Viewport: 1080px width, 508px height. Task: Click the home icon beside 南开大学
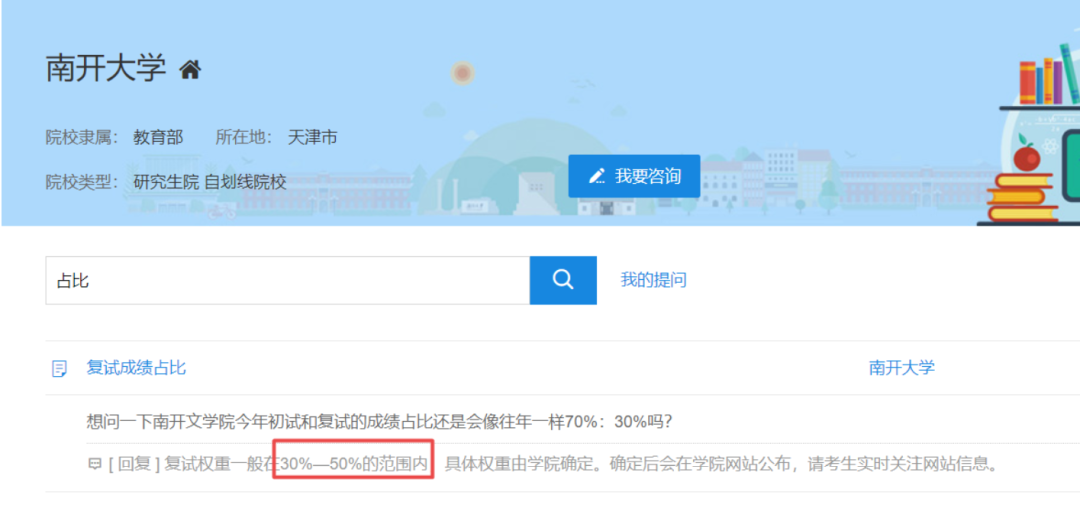190,69
